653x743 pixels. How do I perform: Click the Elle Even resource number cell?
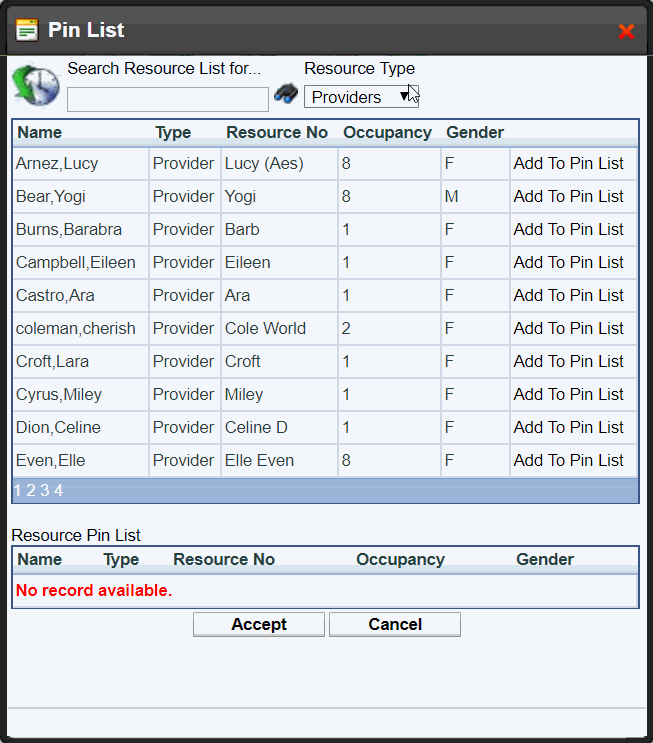(x=279, y=461)
